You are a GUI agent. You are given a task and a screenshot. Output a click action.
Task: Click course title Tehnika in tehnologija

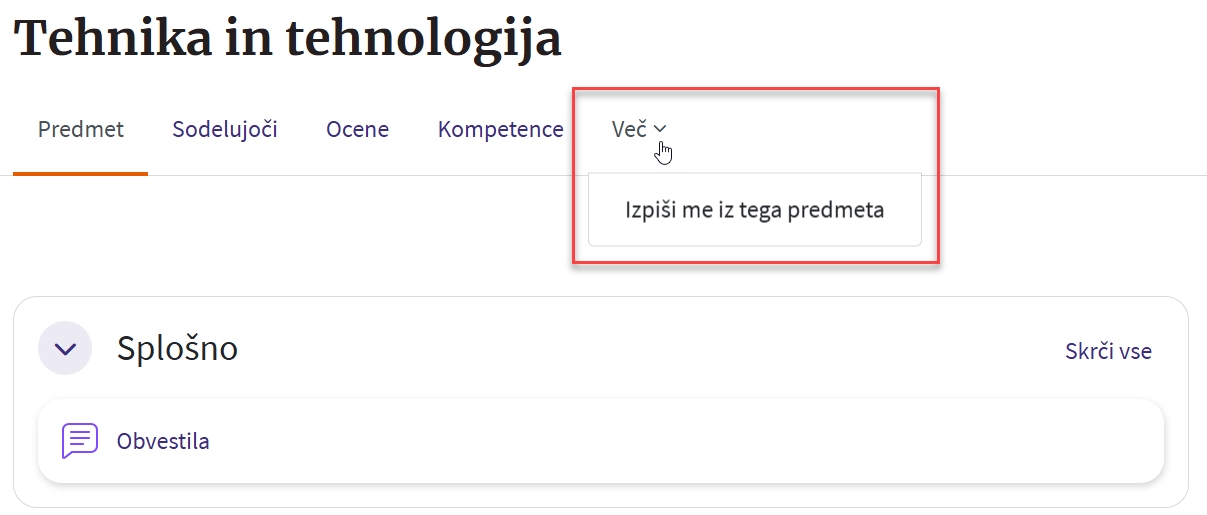287,38
